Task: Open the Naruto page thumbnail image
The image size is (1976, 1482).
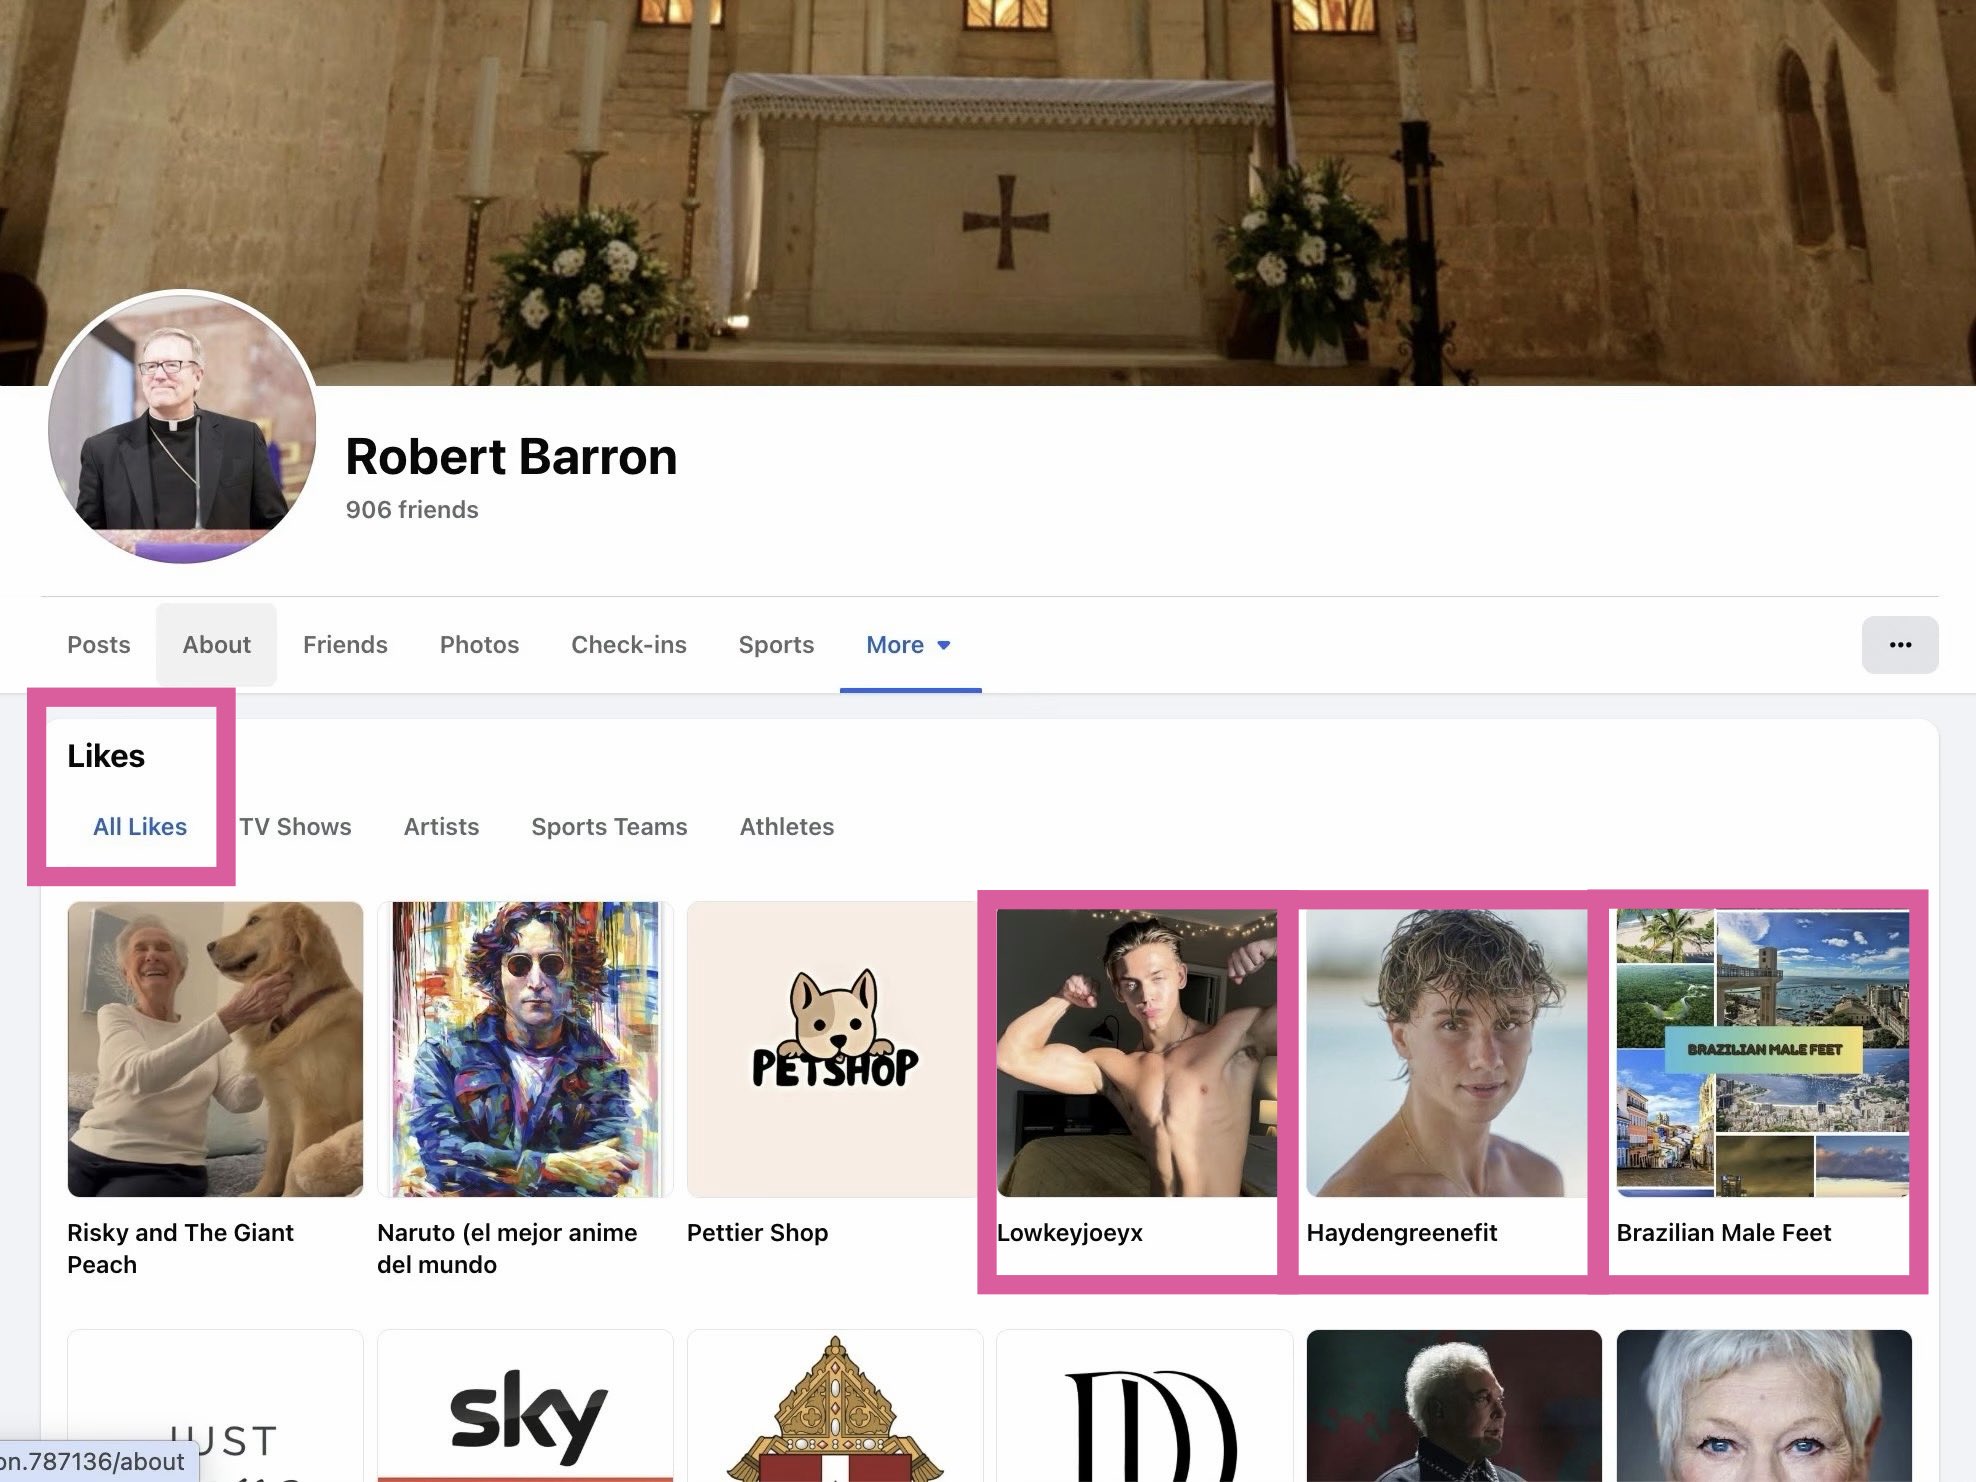Action: 525,1049
